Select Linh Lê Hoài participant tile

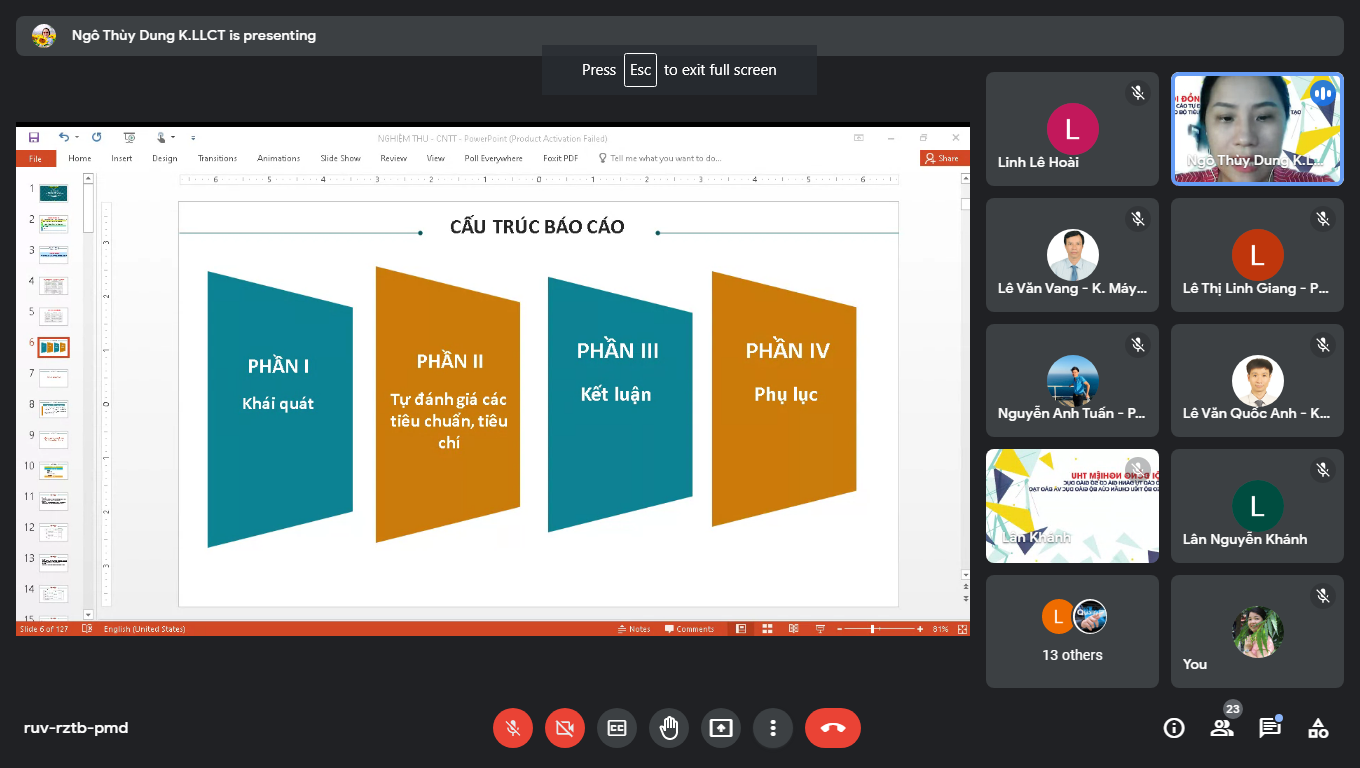pos(1072,129)
